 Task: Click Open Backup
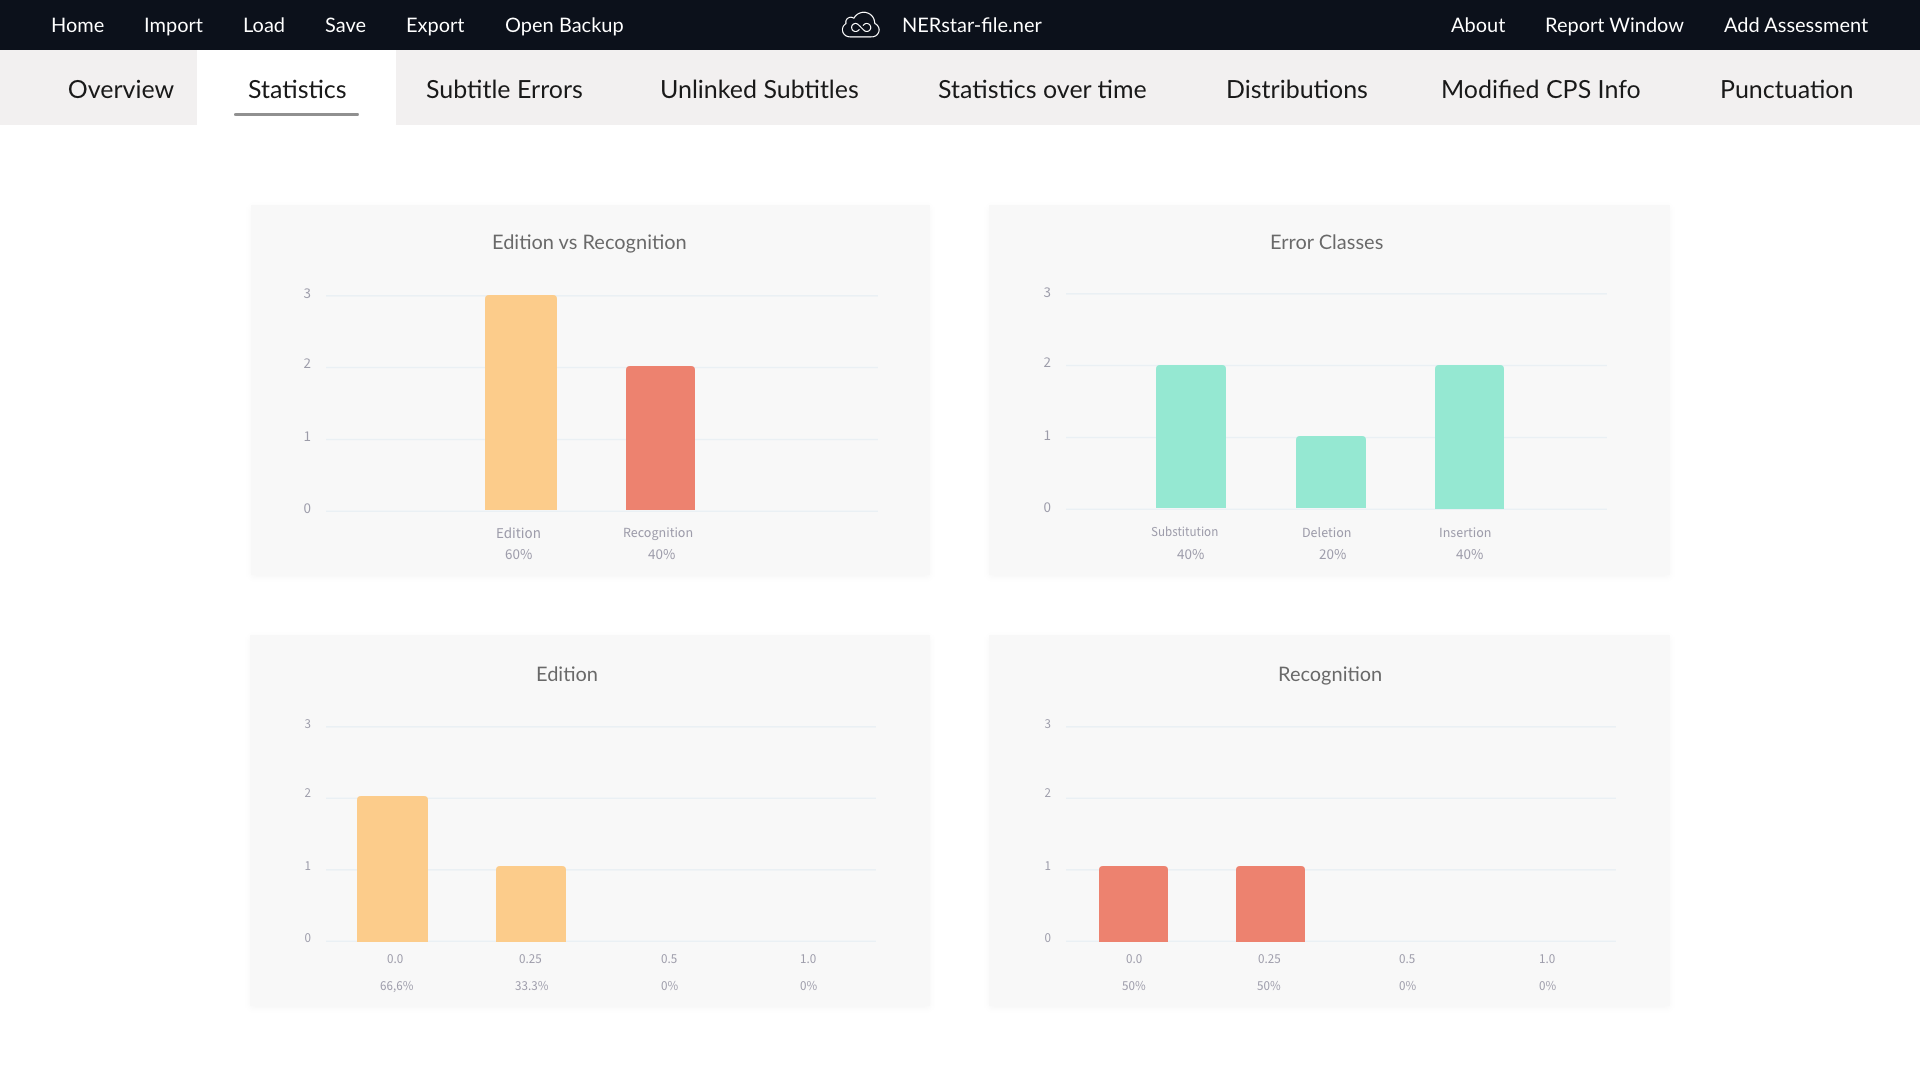click(564, 25)
